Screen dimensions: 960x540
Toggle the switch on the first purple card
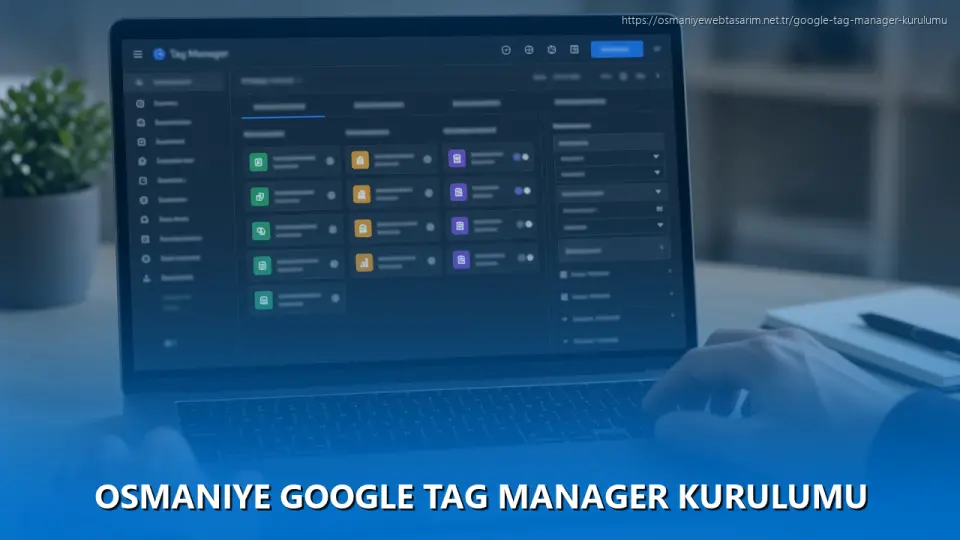(521, 157)
